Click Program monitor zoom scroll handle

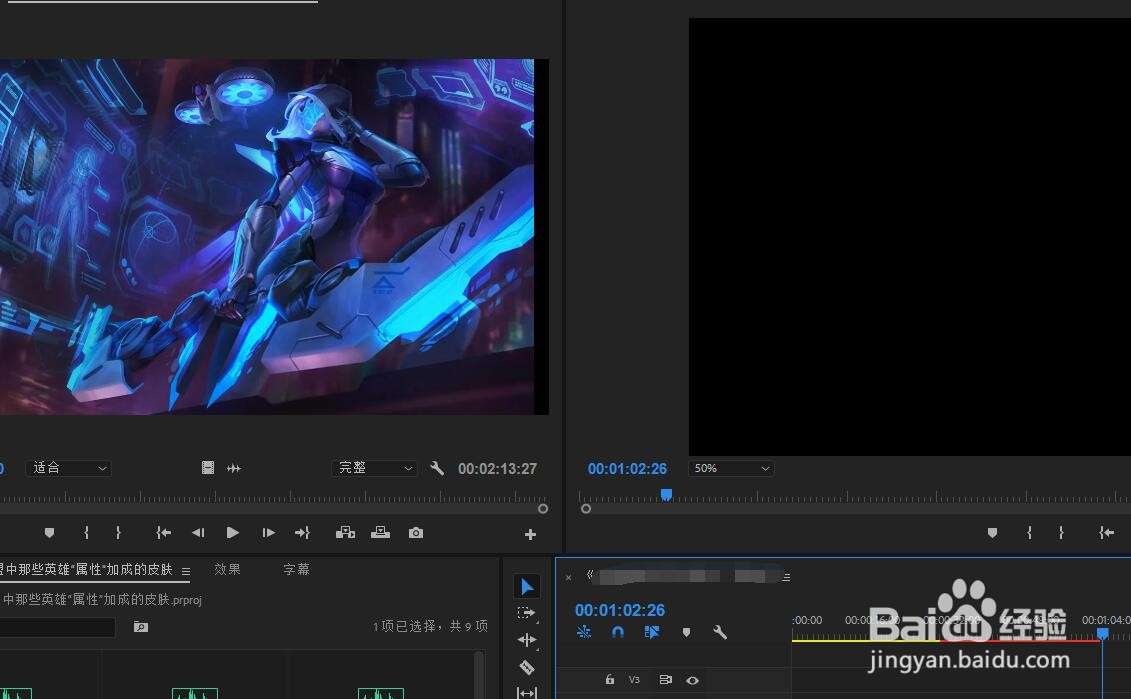586,509
